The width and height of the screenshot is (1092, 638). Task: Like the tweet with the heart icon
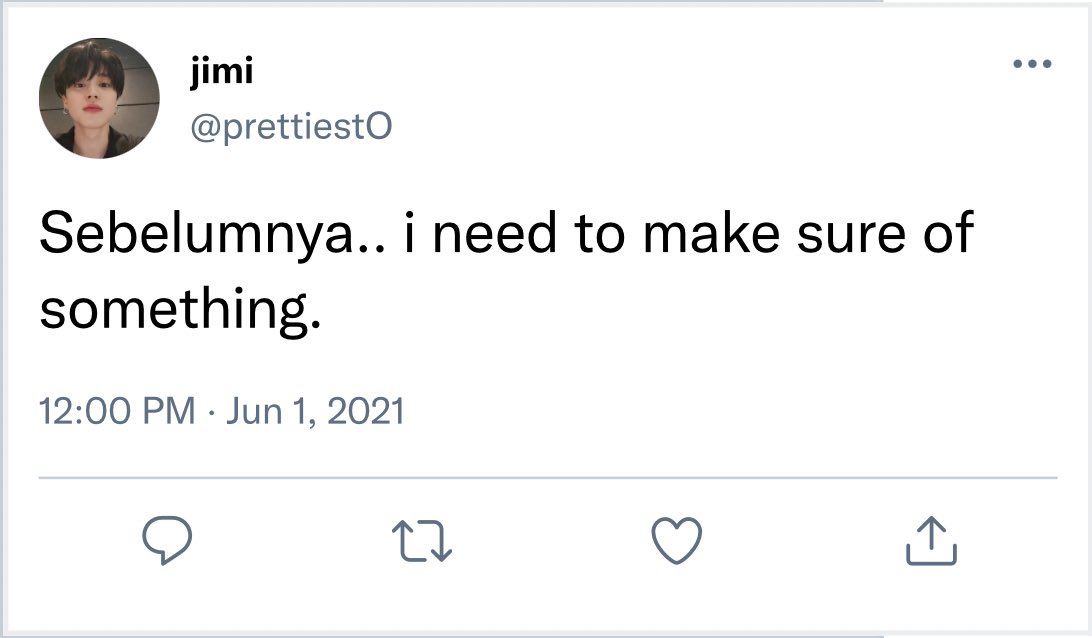(x=677, y=540)
